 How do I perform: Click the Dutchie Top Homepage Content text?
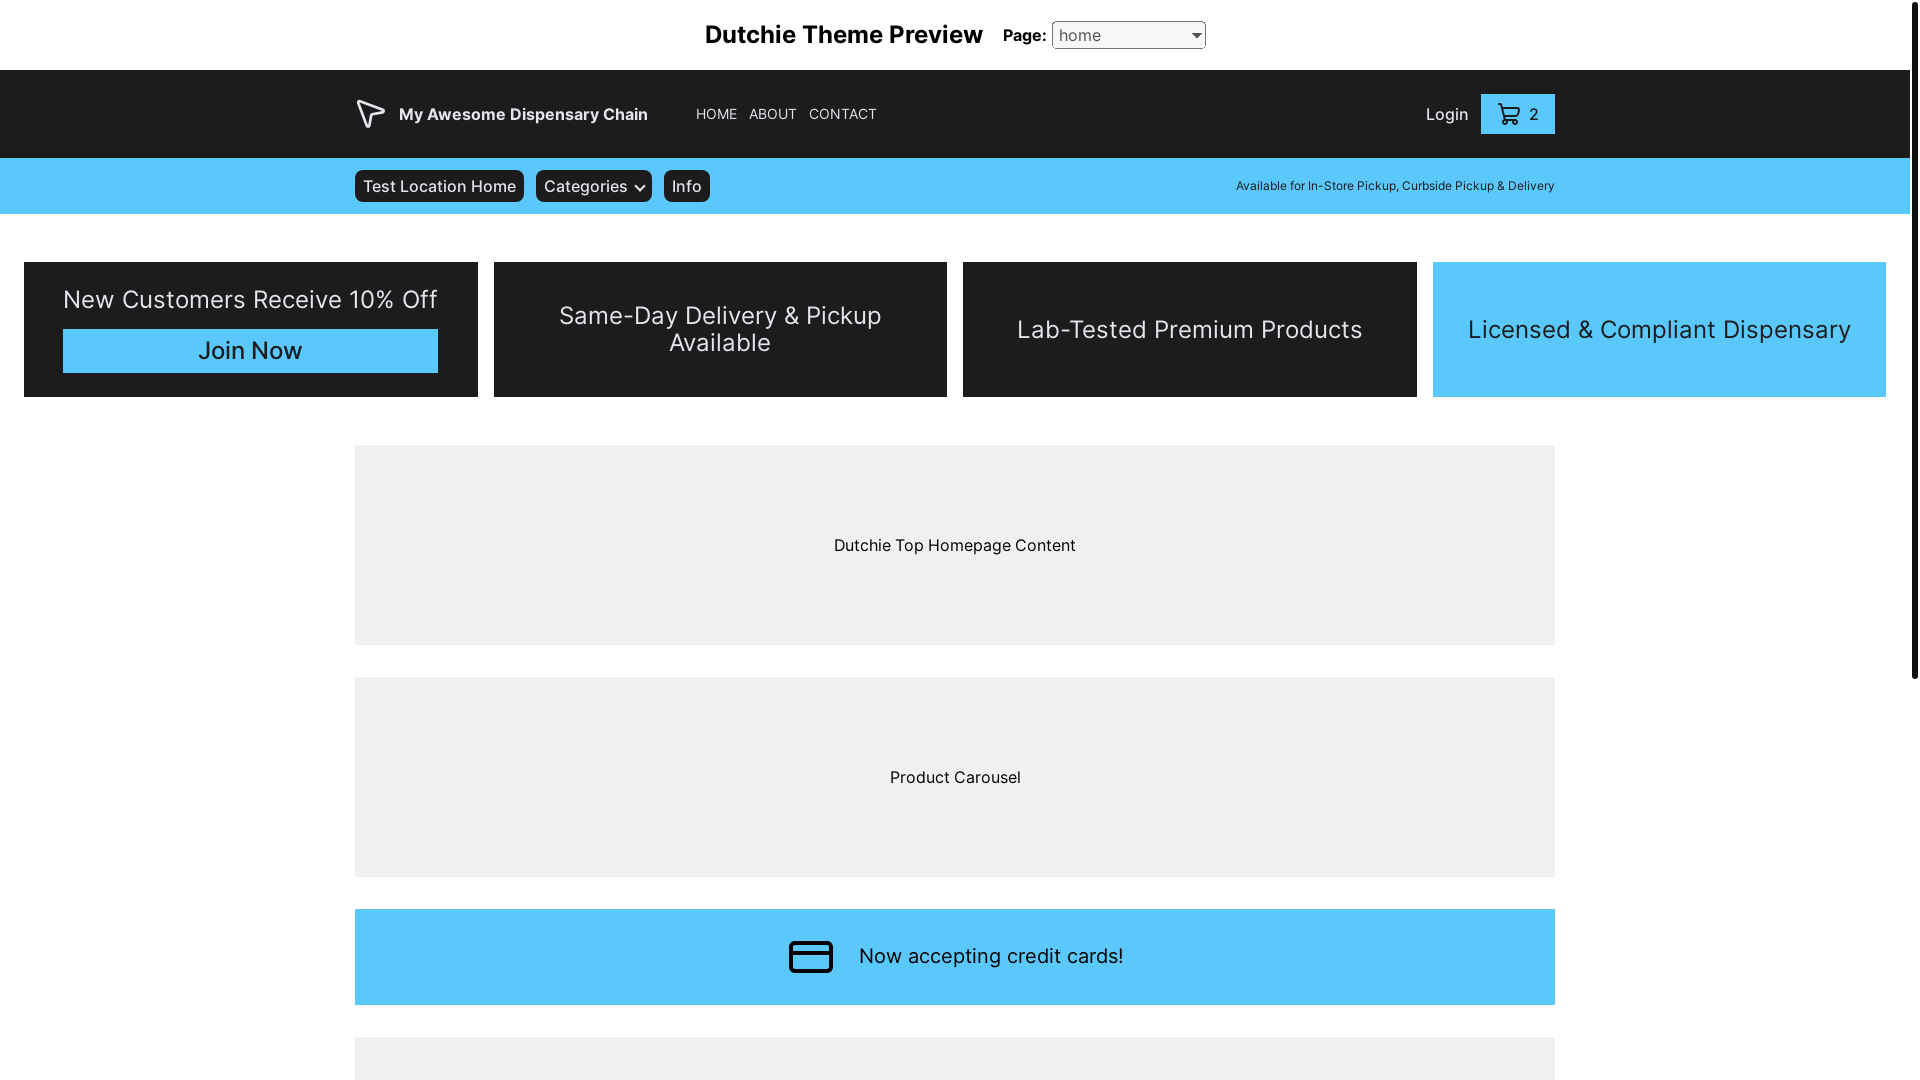(x=955, y=545)
